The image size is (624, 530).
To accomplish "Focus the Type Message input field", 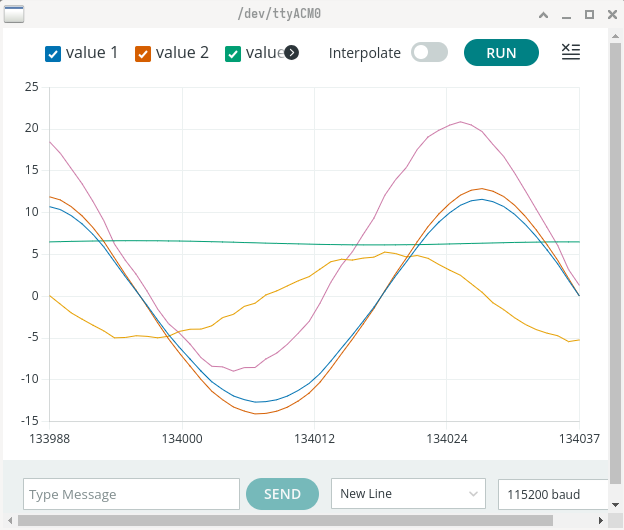I will pyautogui.click(x=131, y=494).
